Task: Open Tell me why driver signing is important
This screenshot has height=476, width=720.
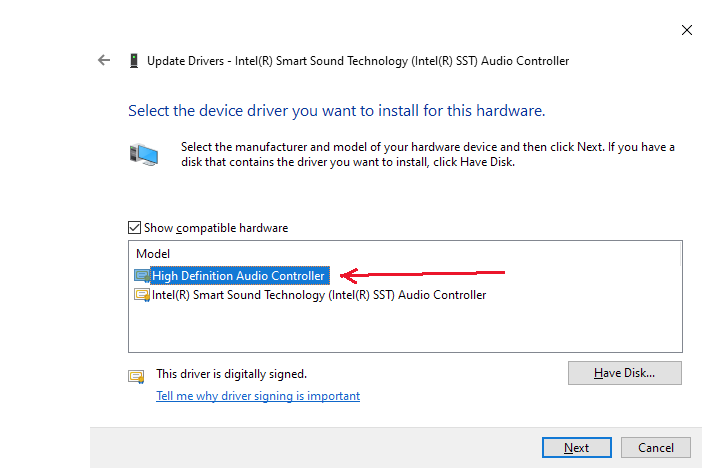Action: 258,396
